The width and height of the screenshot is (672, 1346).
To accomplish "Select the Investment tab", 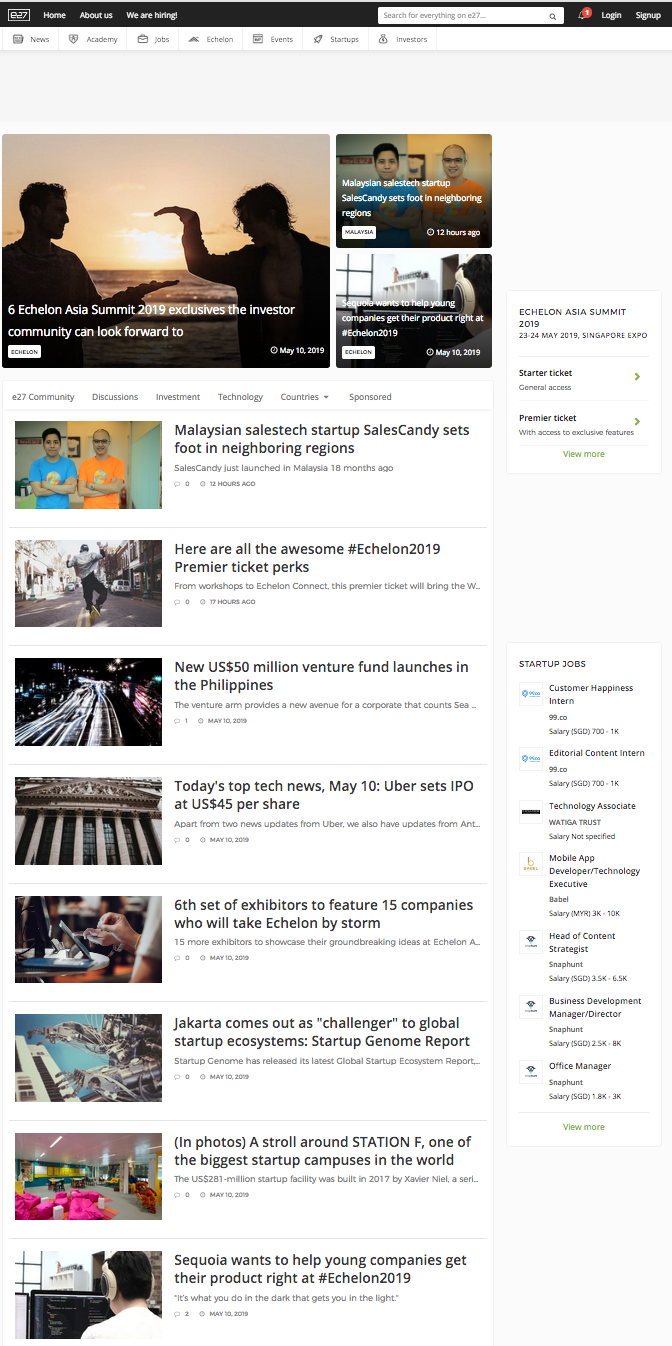I will tap(178, 397).
